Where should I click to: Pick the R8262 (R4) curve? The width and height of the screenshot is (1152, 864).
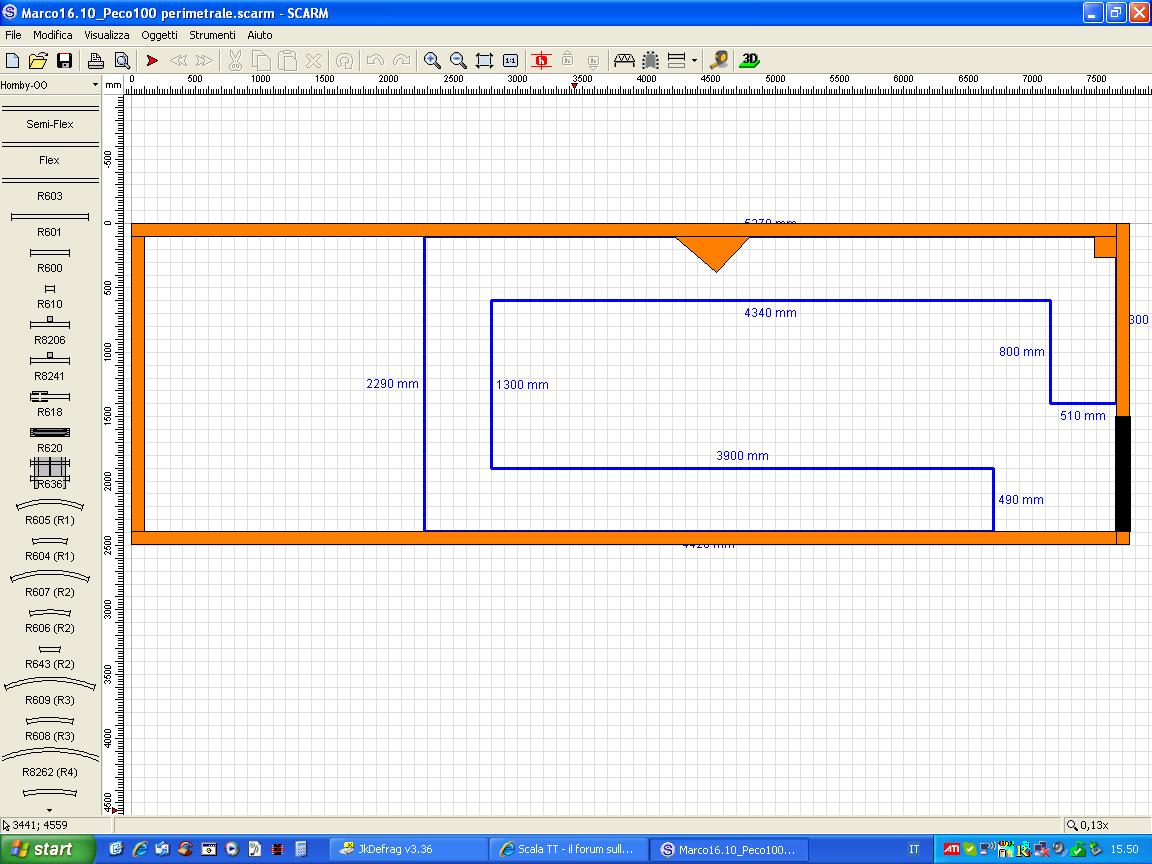(50, 763)
